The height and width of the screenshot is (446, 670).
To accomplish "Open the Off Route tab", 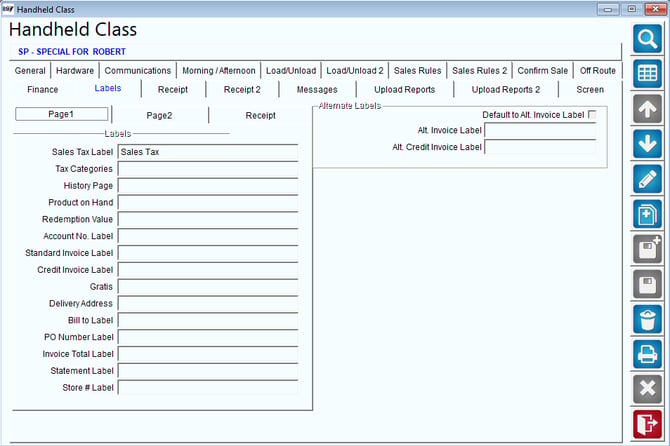I will pos(597,70).
